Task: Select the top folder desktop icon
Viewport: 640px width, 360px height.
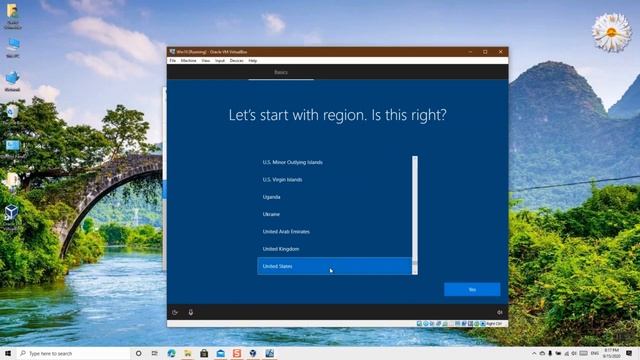Action: tap(13, 16)
